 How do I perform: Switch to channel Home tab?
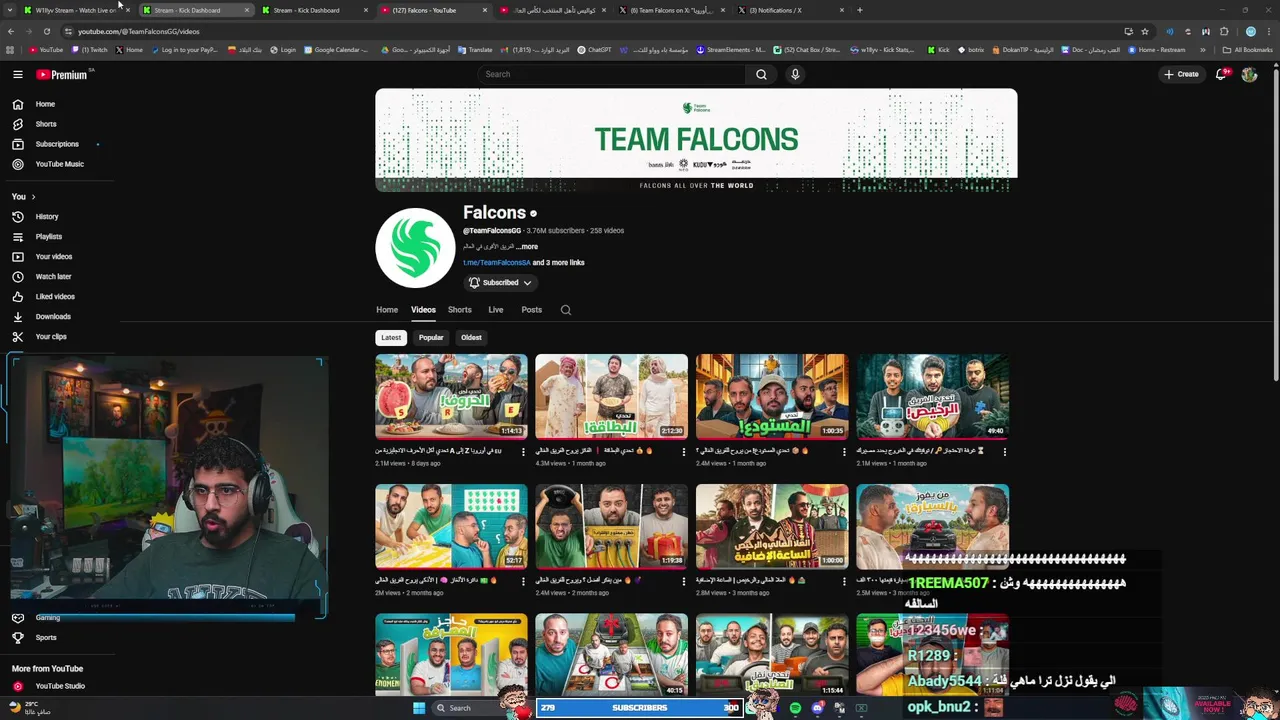pyautogui.click(x=387, y=310)
